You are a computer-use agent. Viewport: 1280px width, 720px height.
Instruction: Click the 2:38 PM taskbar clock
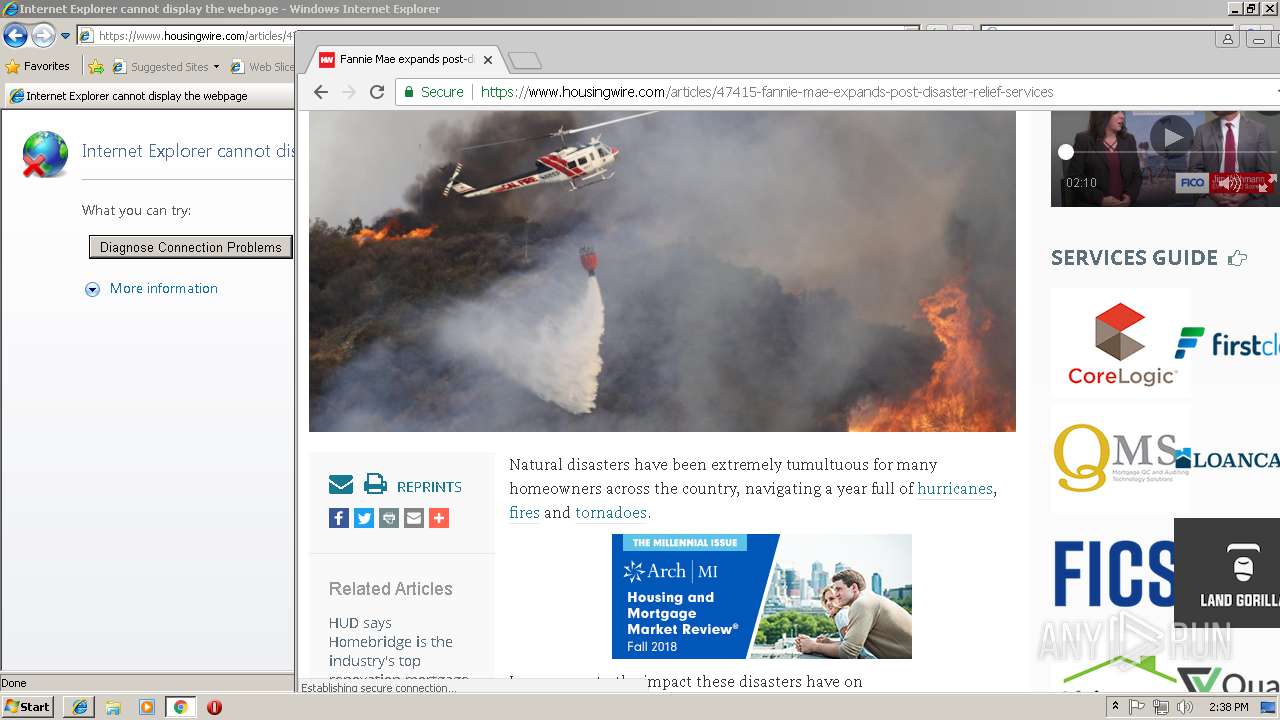(1228, 707)
